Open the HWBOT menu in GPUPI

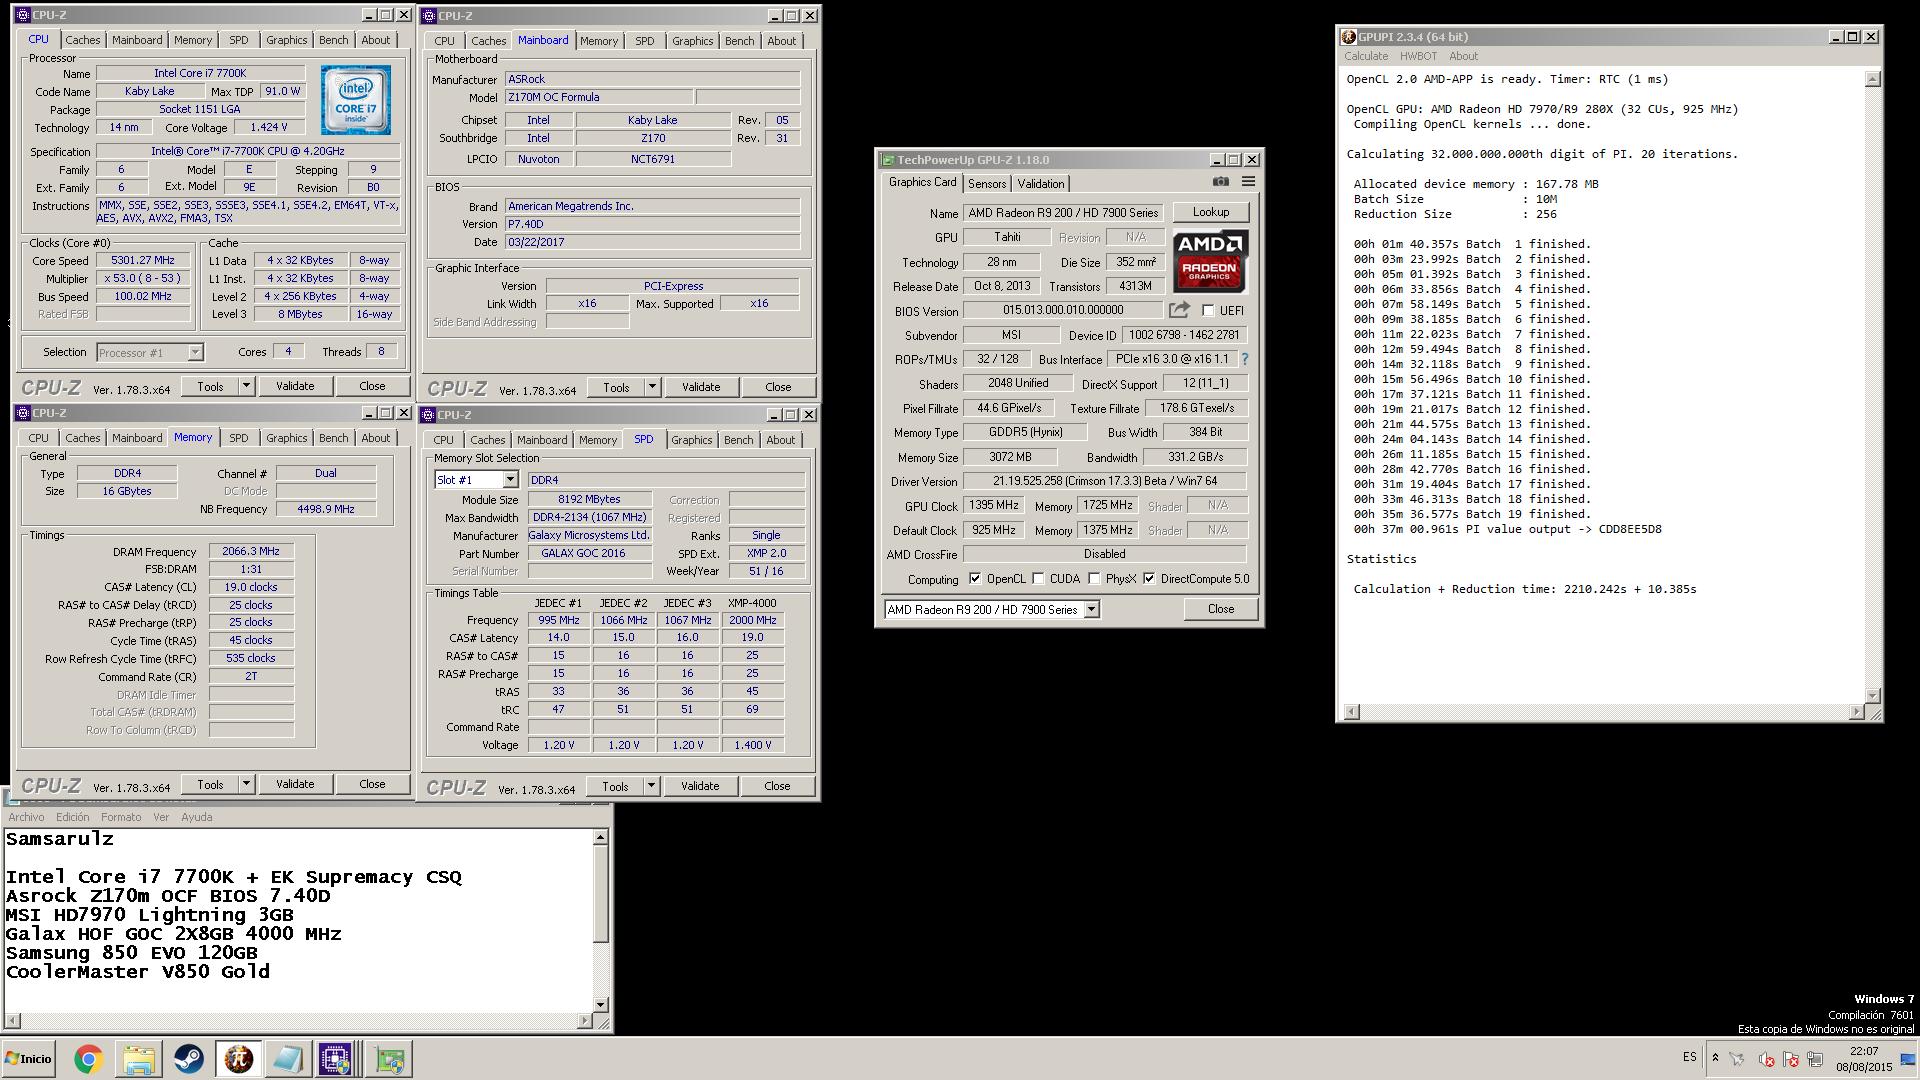pyautogui.click(x=1418, y=56)
